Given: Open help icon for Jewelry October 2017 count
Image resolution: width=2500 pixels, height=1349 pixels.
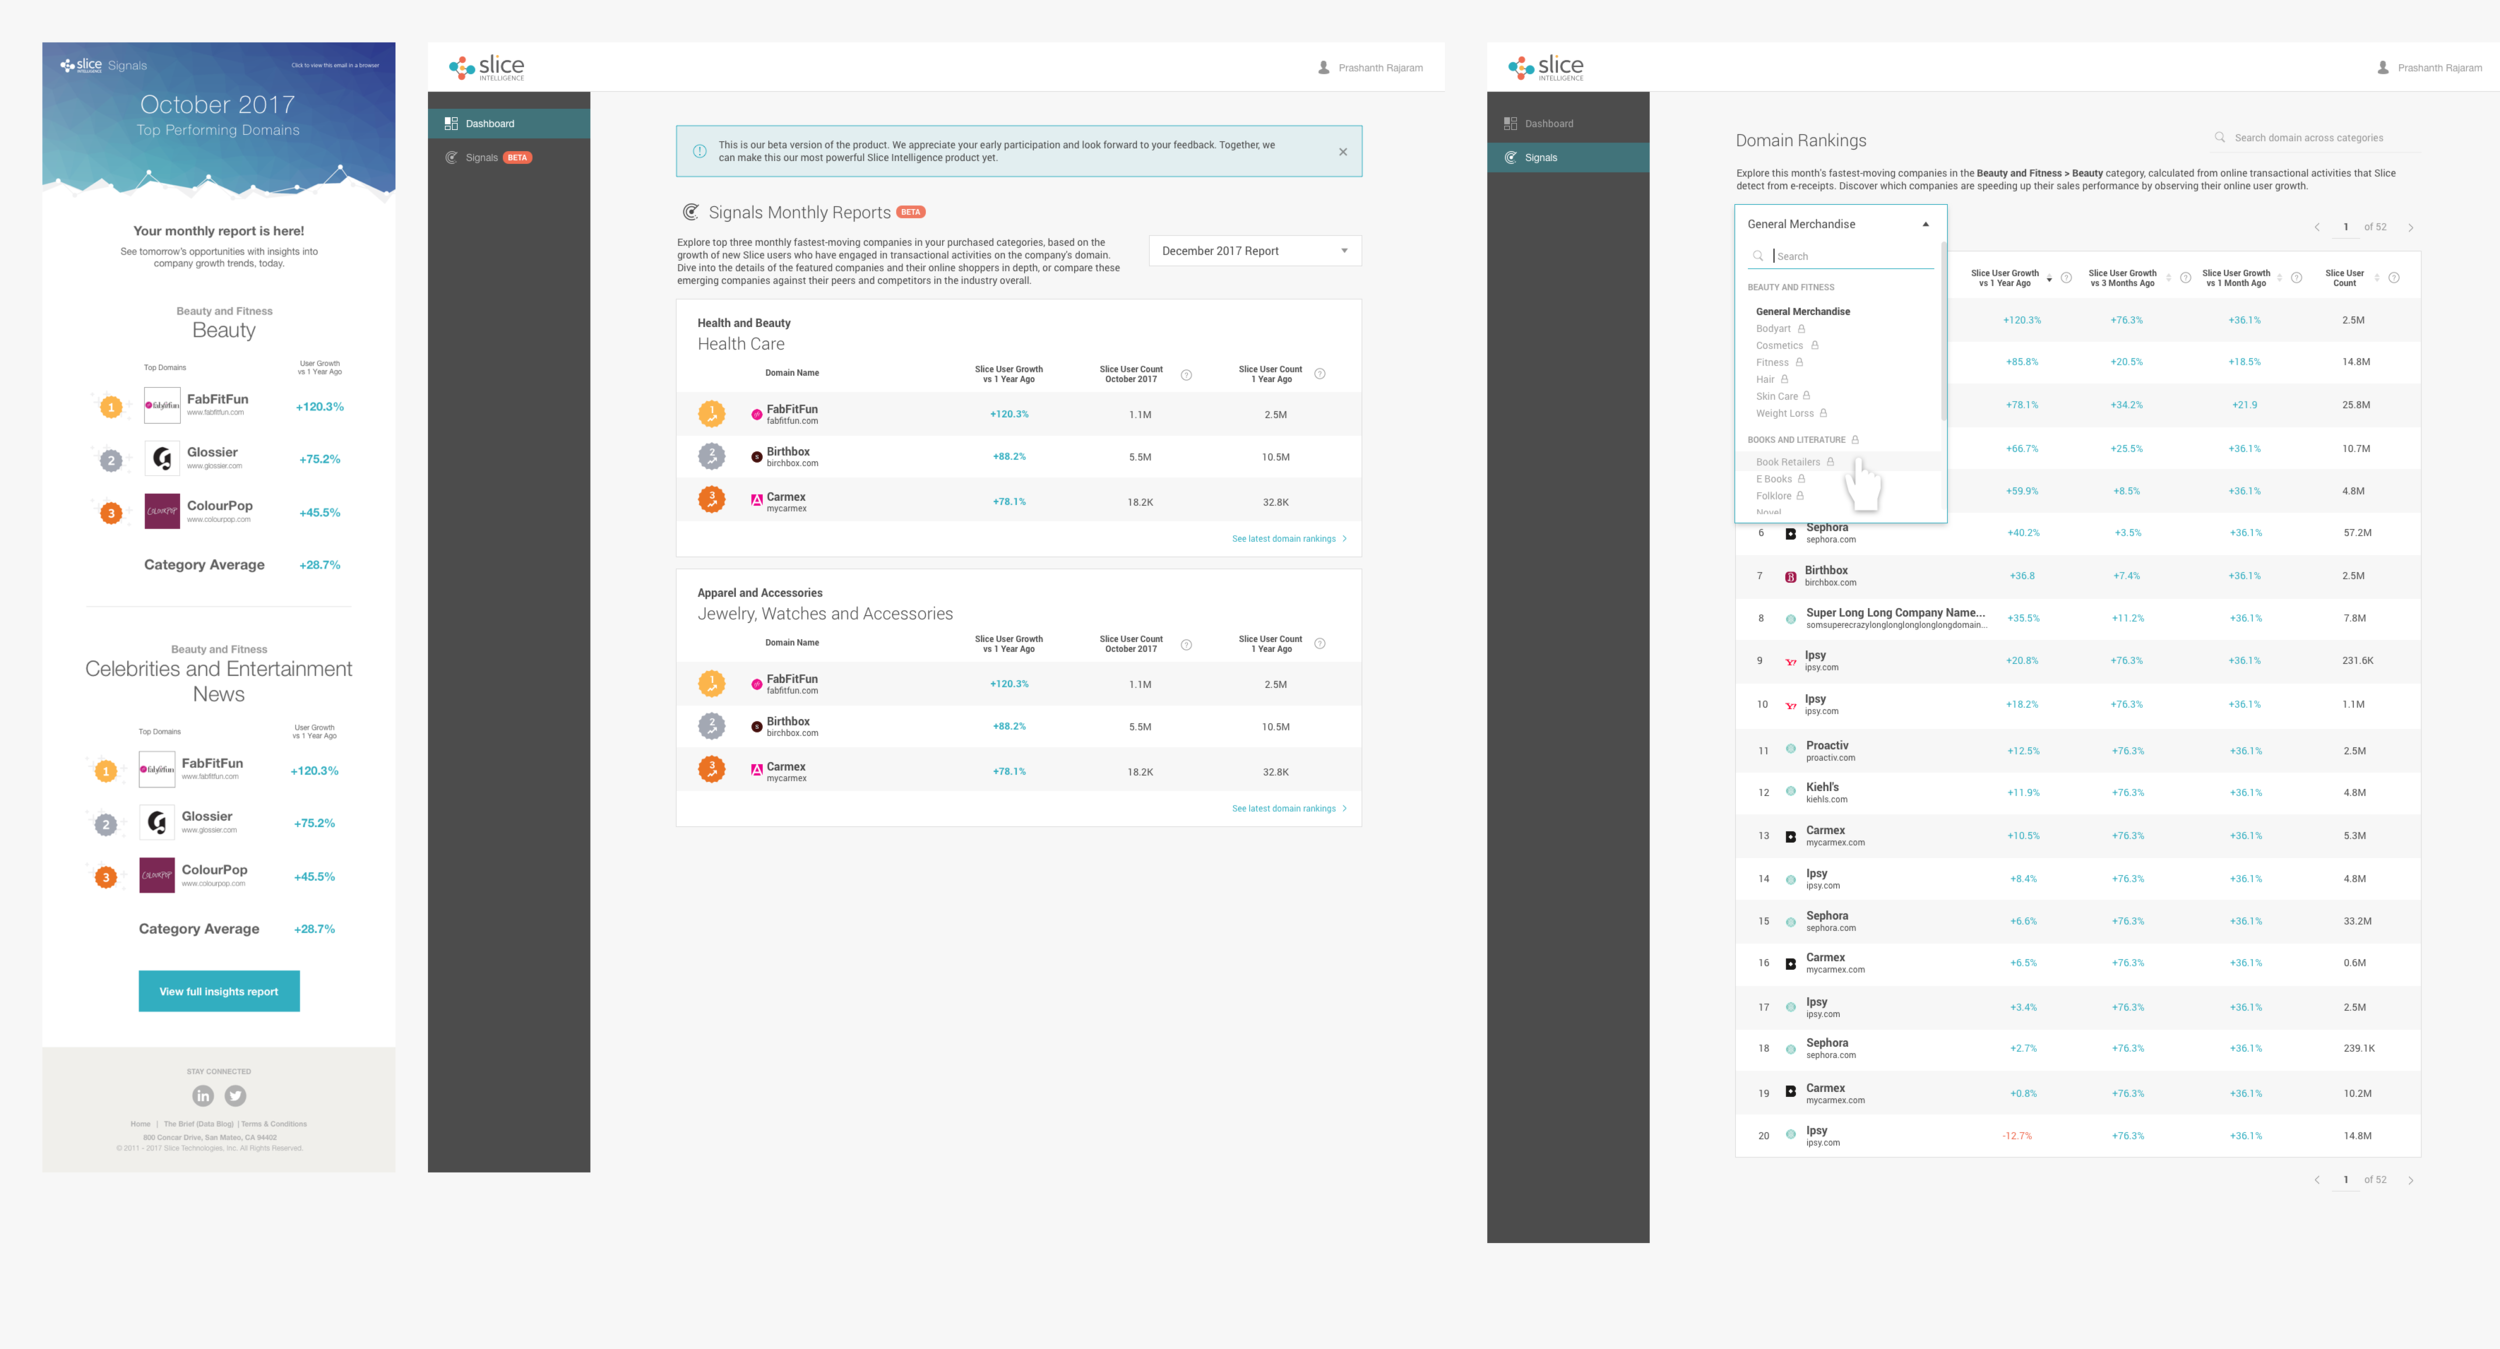Looking at the screenshot, I should [1186, 645].
